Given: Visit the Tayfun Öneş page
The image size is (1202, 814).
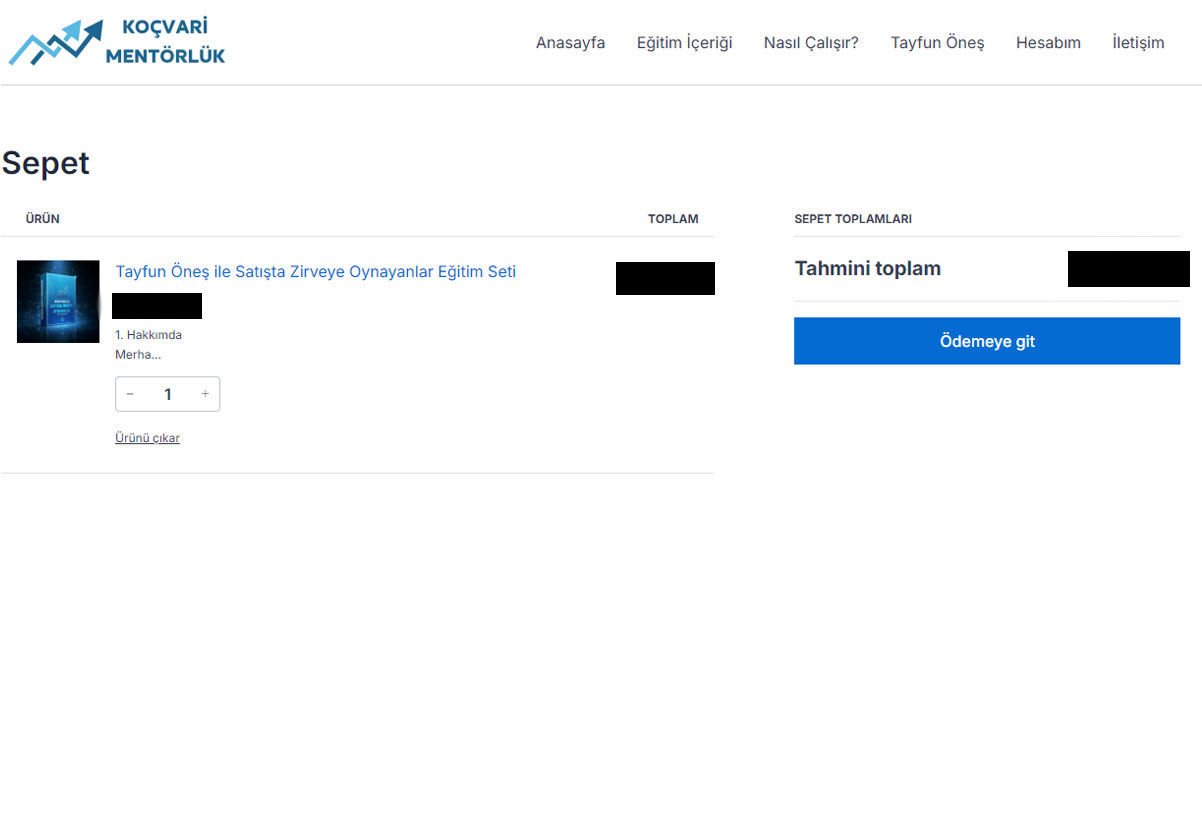Looking at the screenshot, I should click(937, 43).
